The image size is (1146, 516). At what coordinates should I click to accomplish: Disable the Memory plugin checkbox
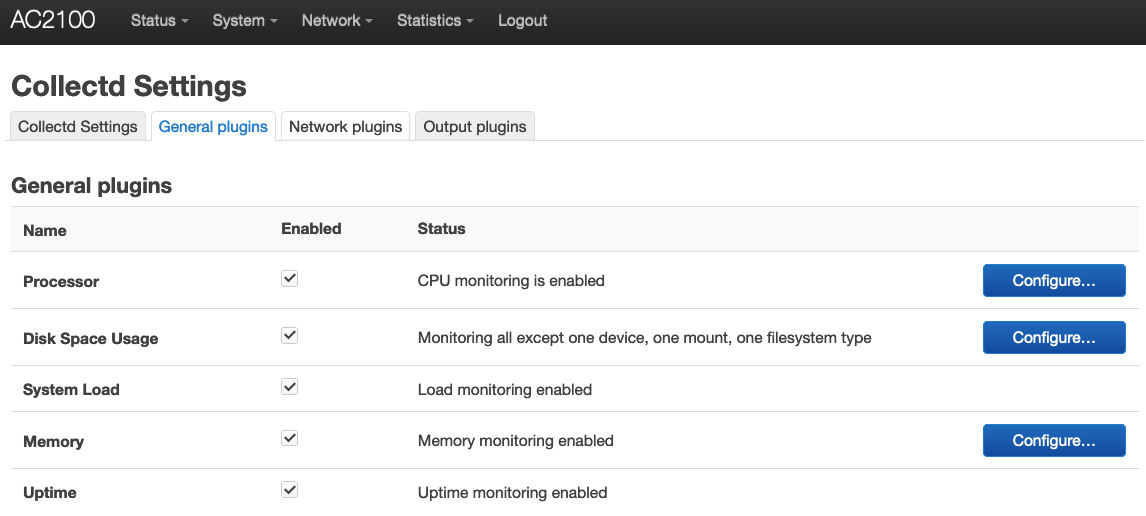click(290, 439)
